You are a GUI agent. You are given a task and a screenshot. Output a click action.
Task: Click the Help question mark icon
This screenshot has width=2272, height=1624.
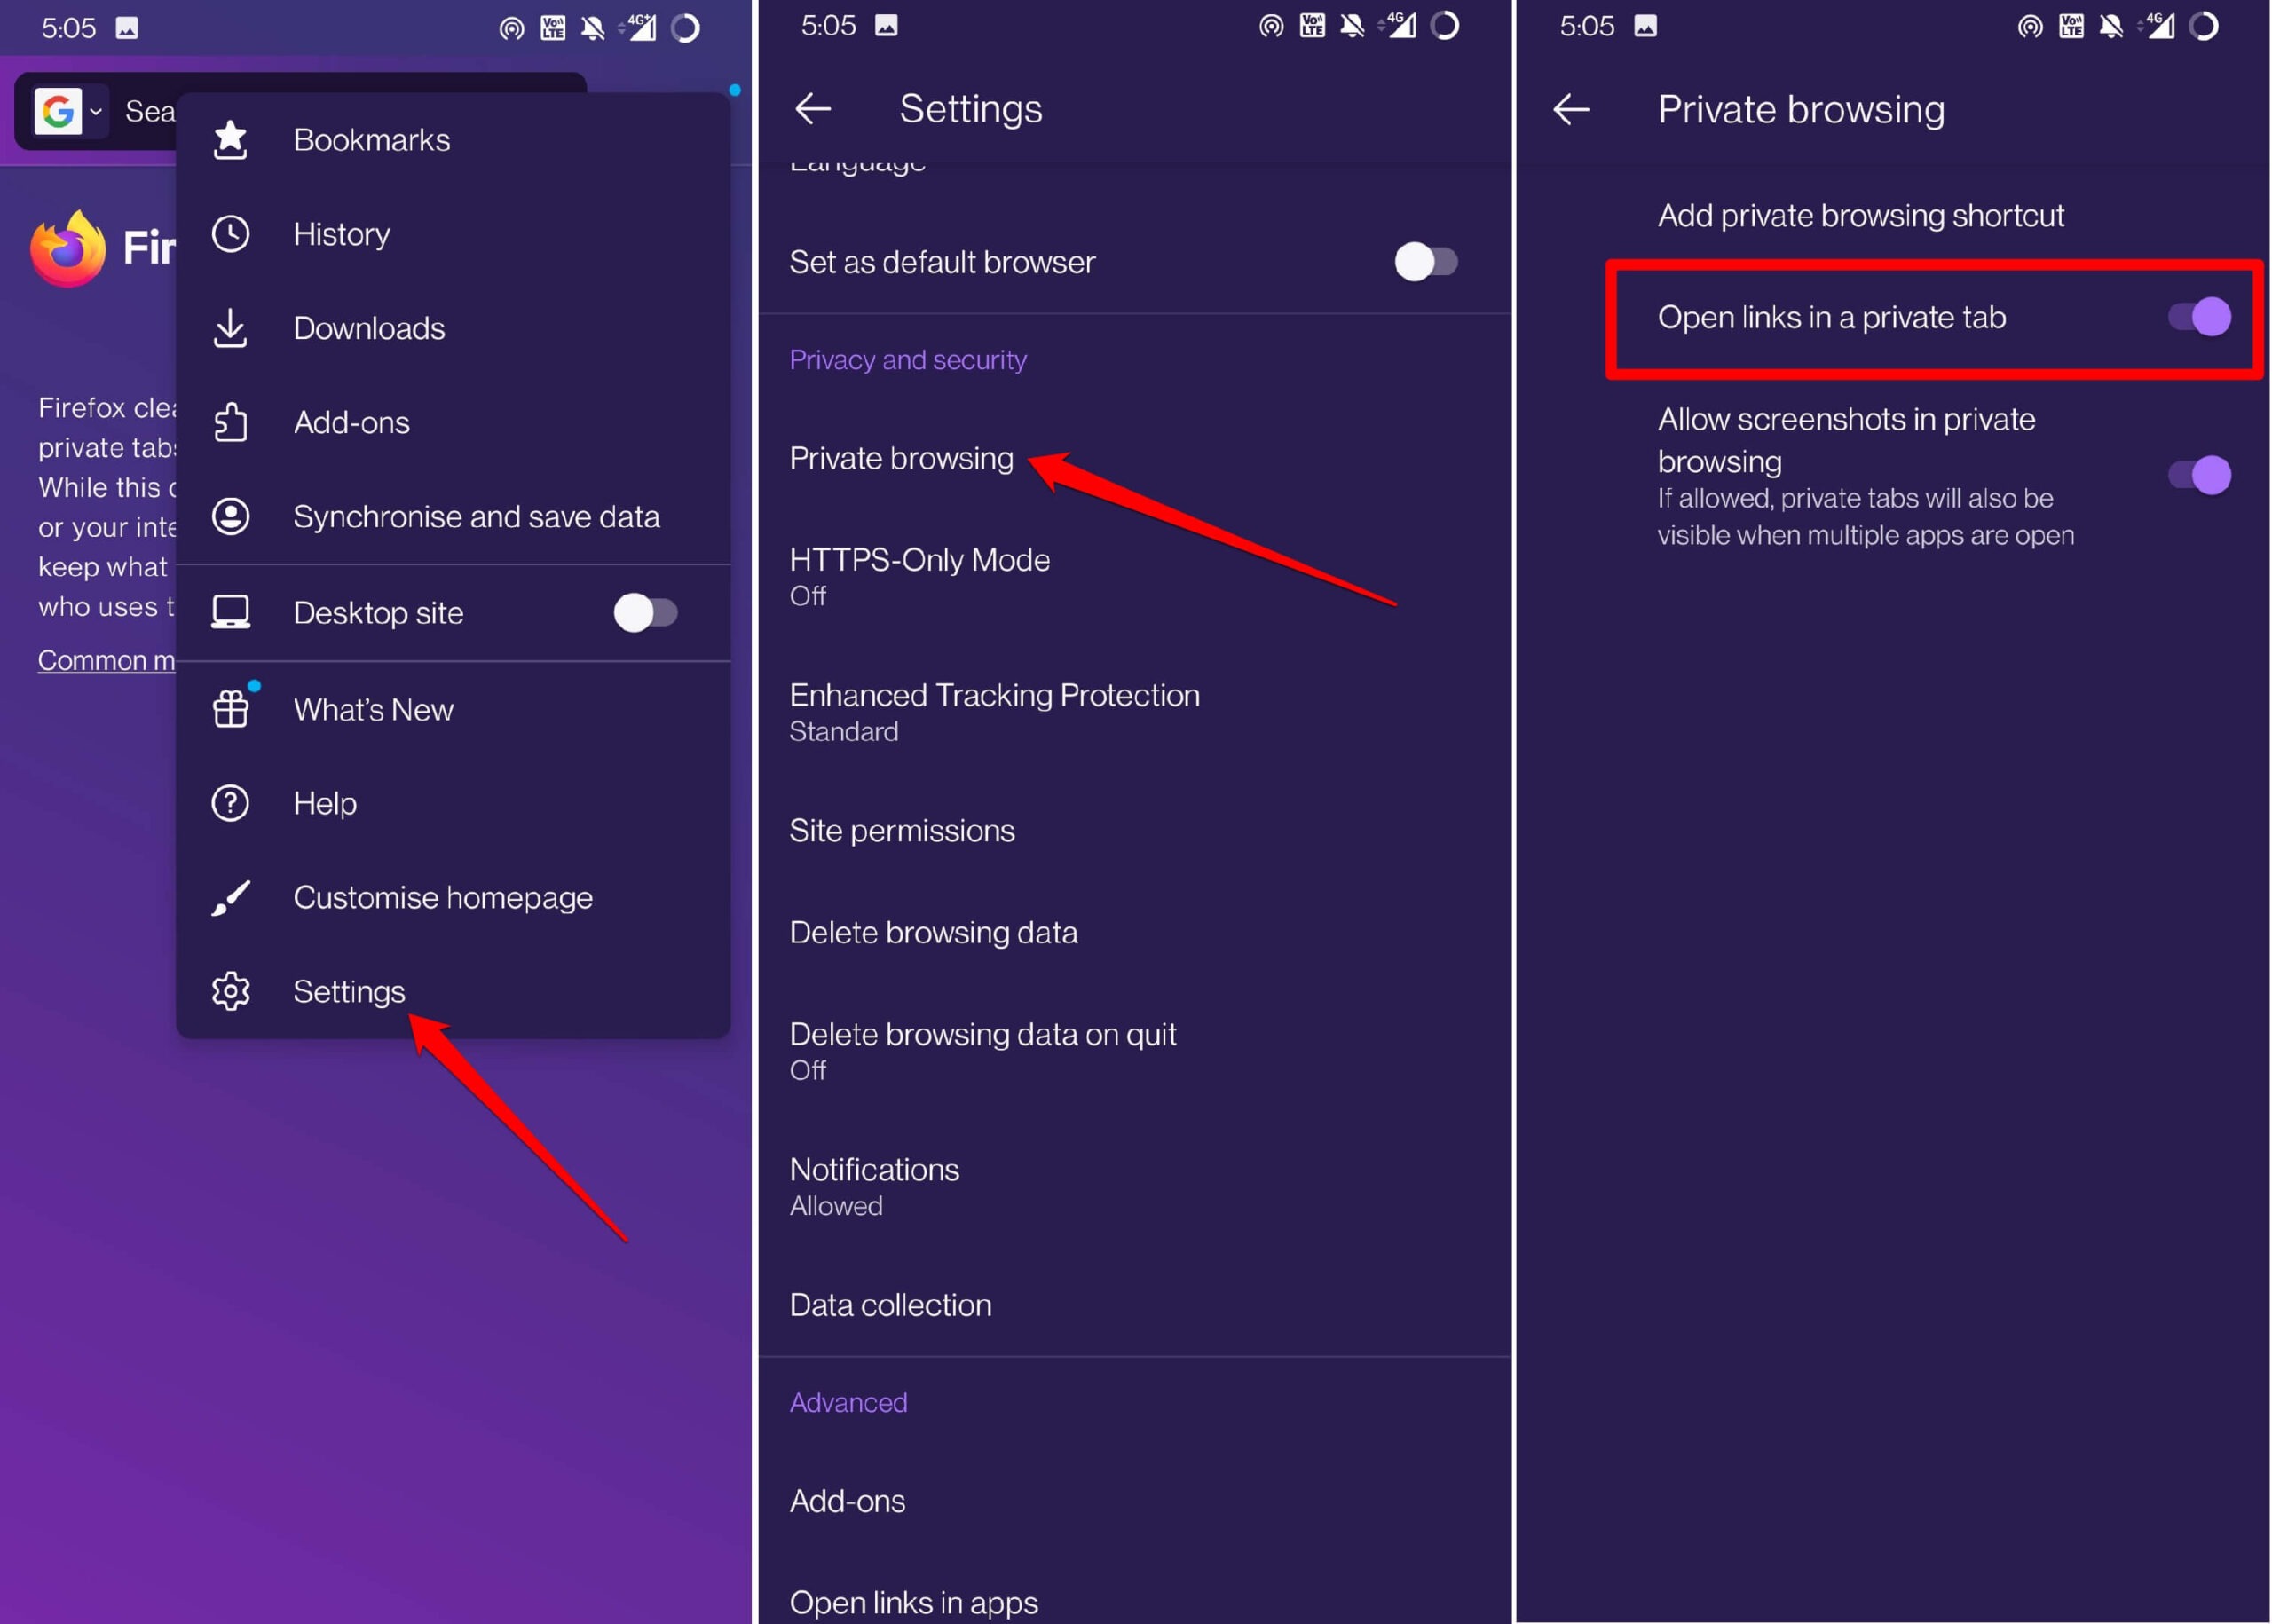pos(230,803)
